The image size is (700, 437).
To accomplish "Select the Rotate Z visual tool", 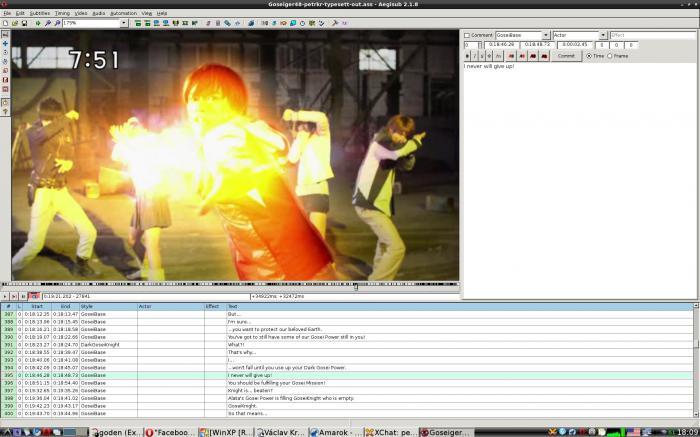I will pyautogui.click(x=5, y=52).
